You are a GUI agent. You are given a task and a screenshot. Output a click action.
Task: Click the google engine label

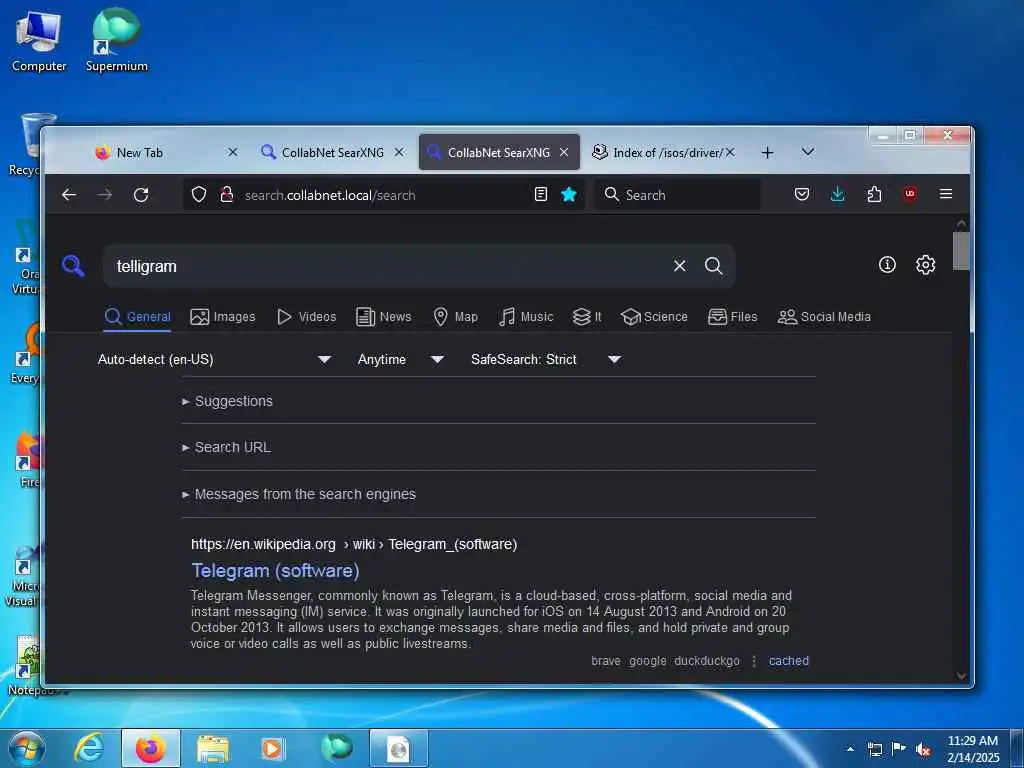(648, 661)
